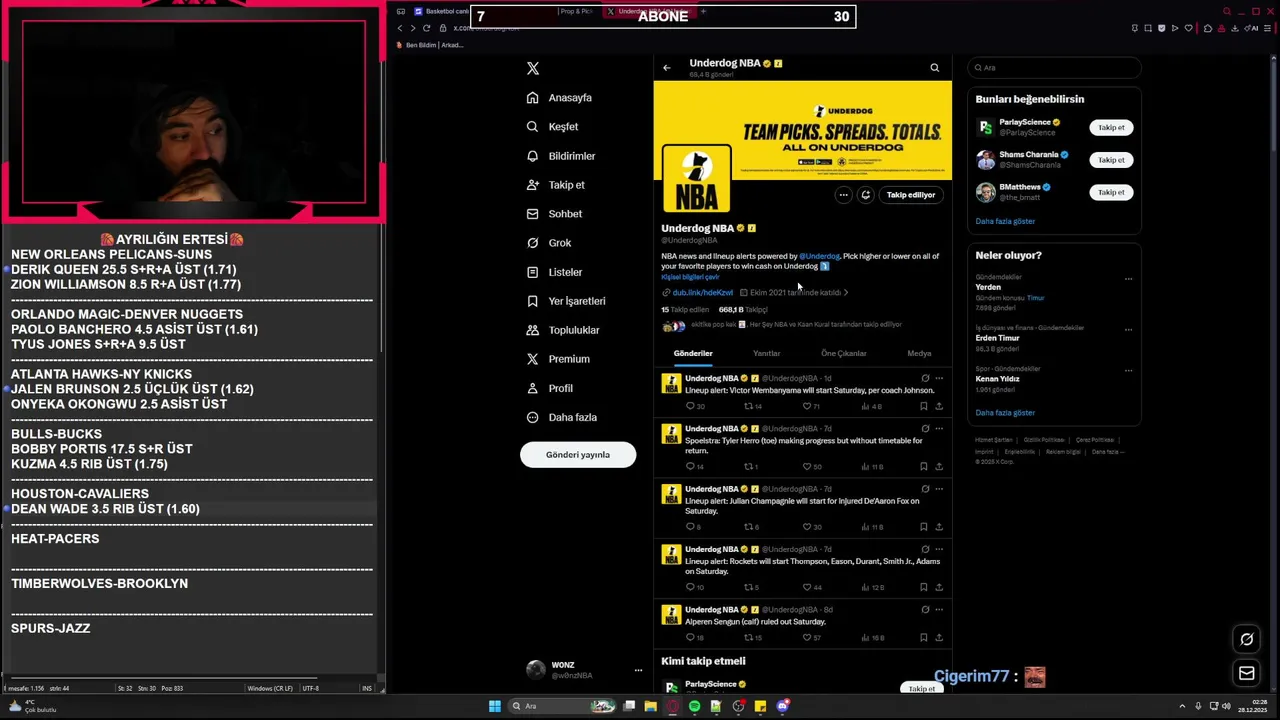This screenshot has width=1280, height=720.
Task: Click the @Underdog mention in the bio
Action: pyautogui.click(x=820, y=256)
